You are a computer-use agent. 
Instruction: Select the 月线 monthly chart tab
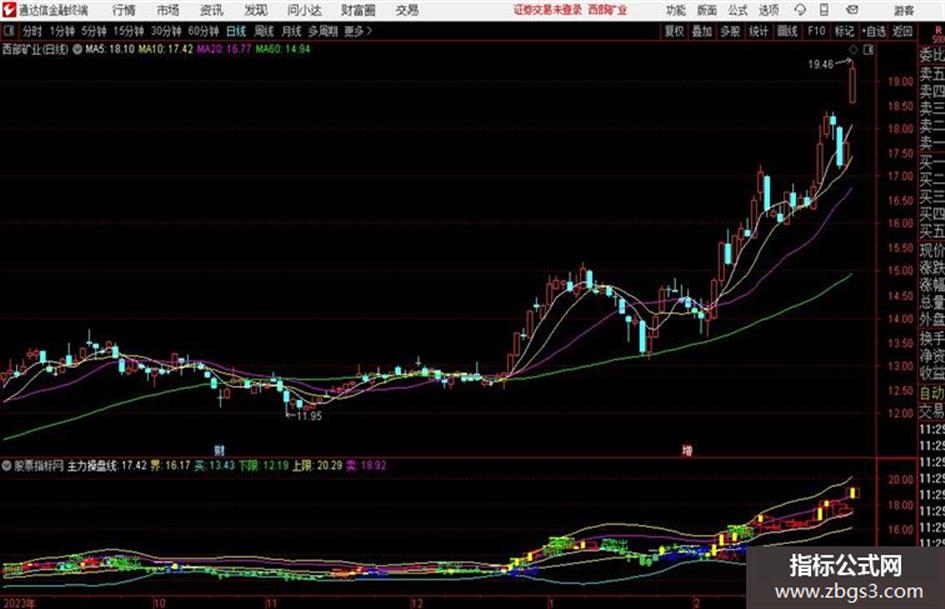pos(292,31)
